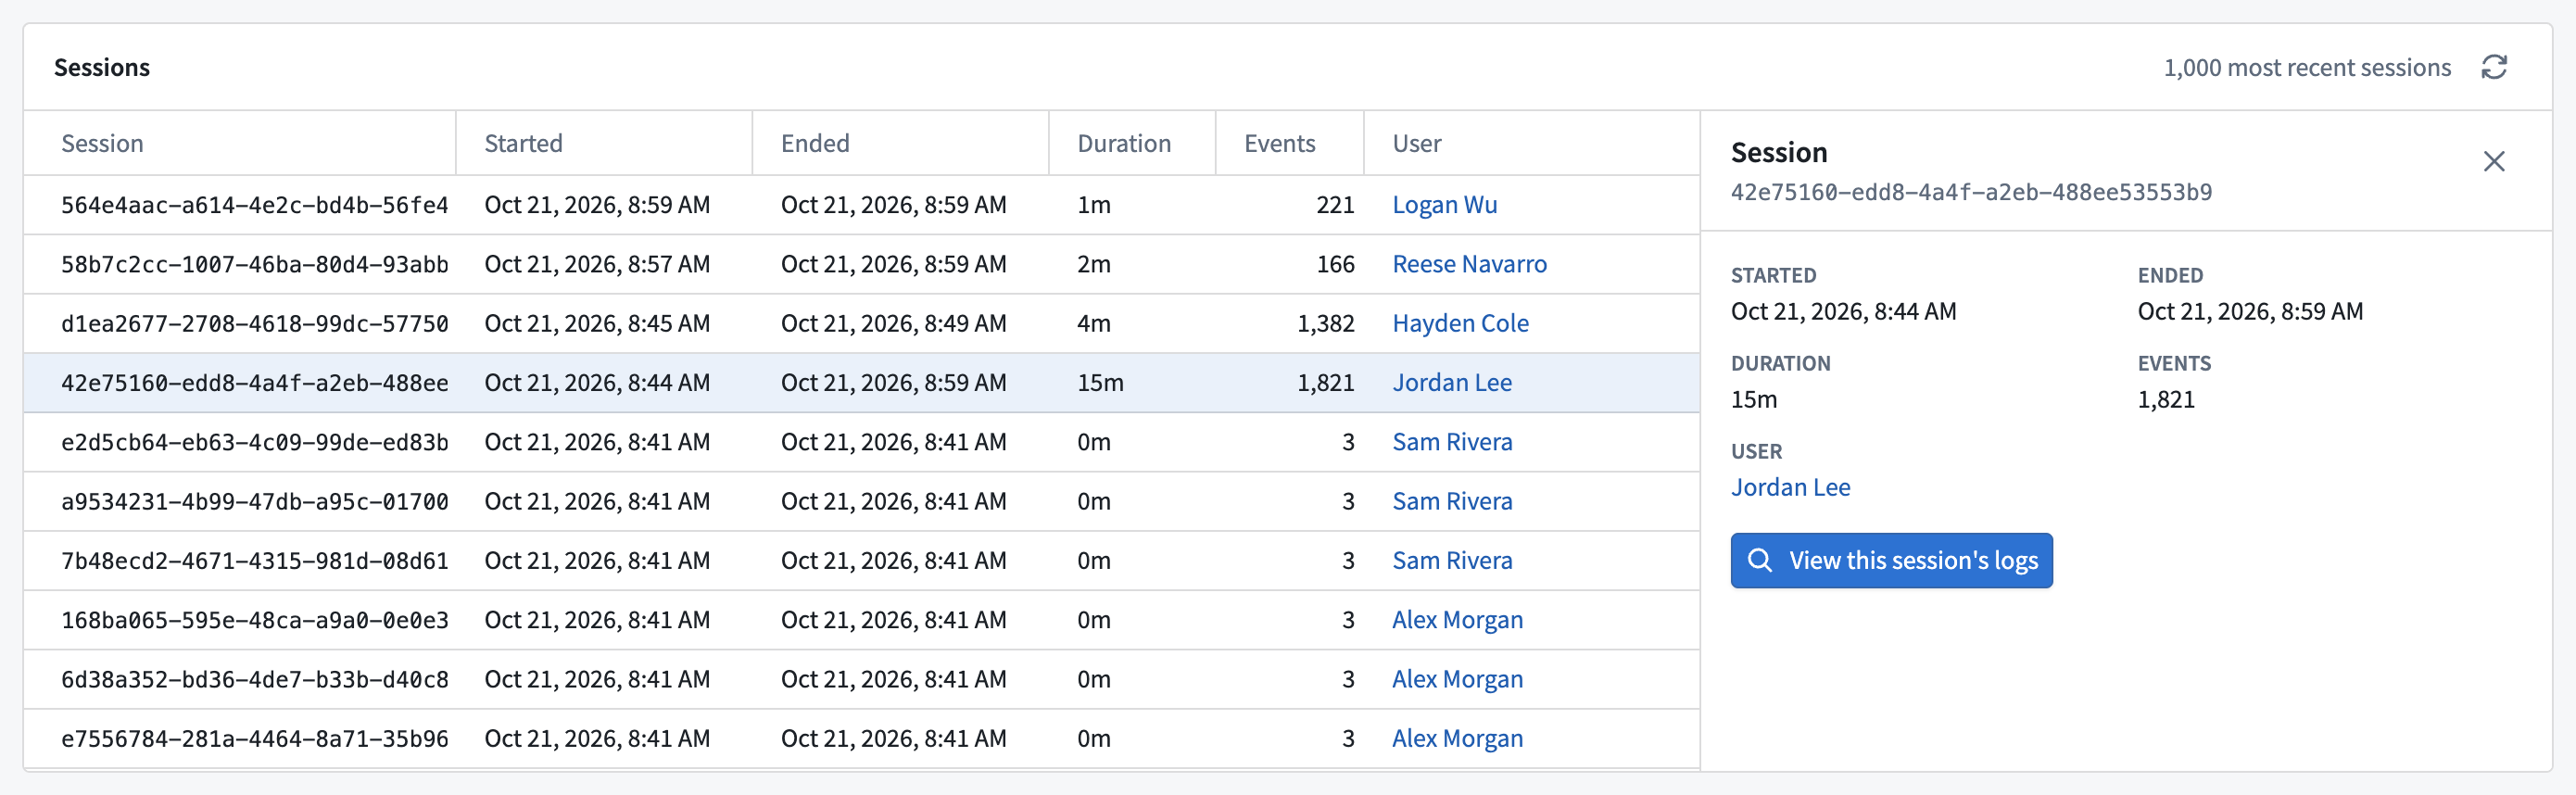
Task: Open Sam Rivera for session a9534231
Action: 1452,501
